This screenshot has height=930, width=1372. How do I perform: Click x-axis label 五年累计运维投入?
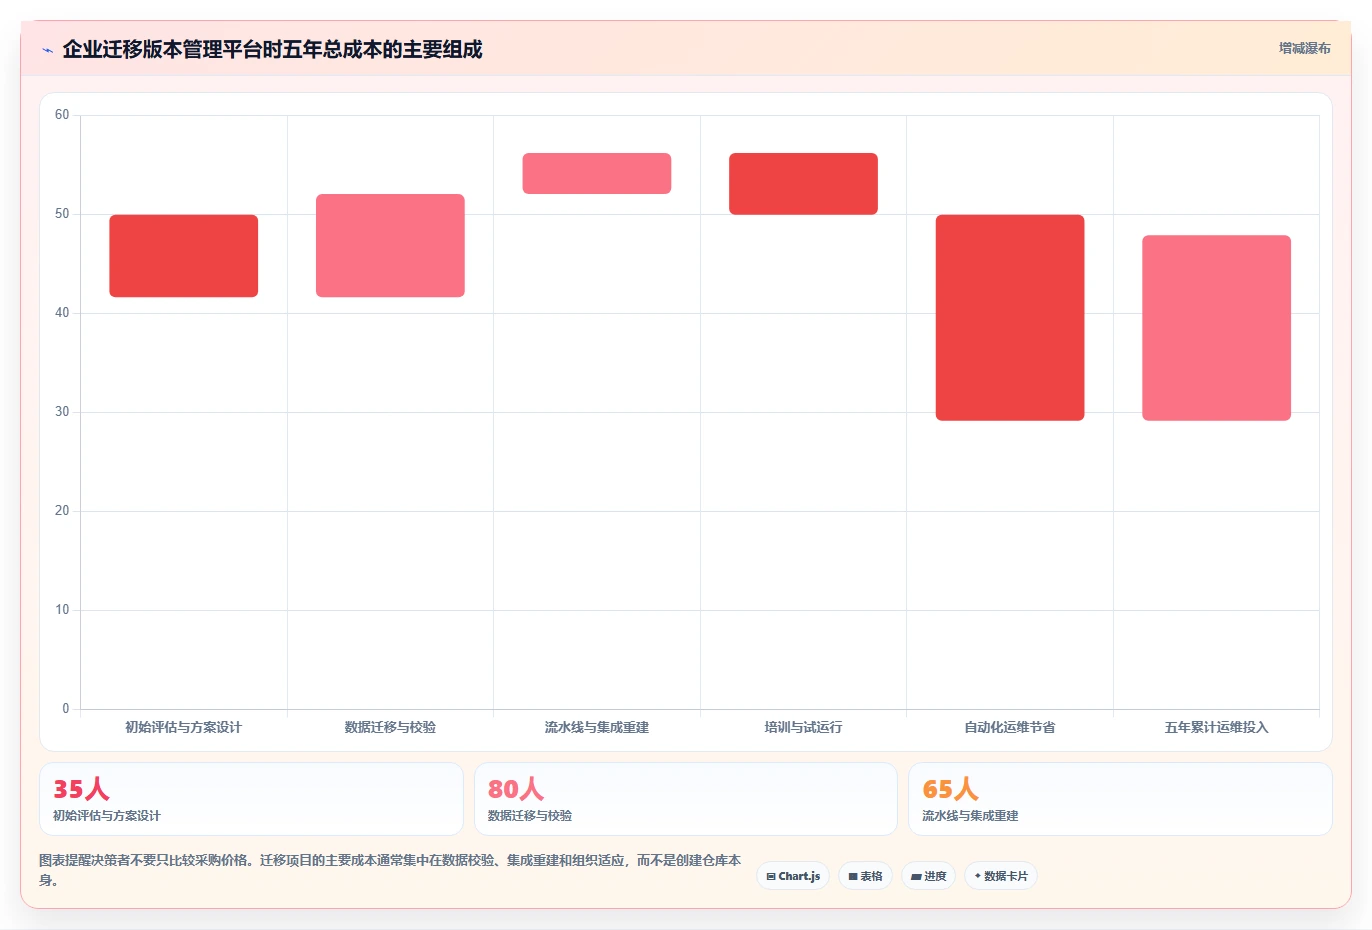pos(1216,727)
